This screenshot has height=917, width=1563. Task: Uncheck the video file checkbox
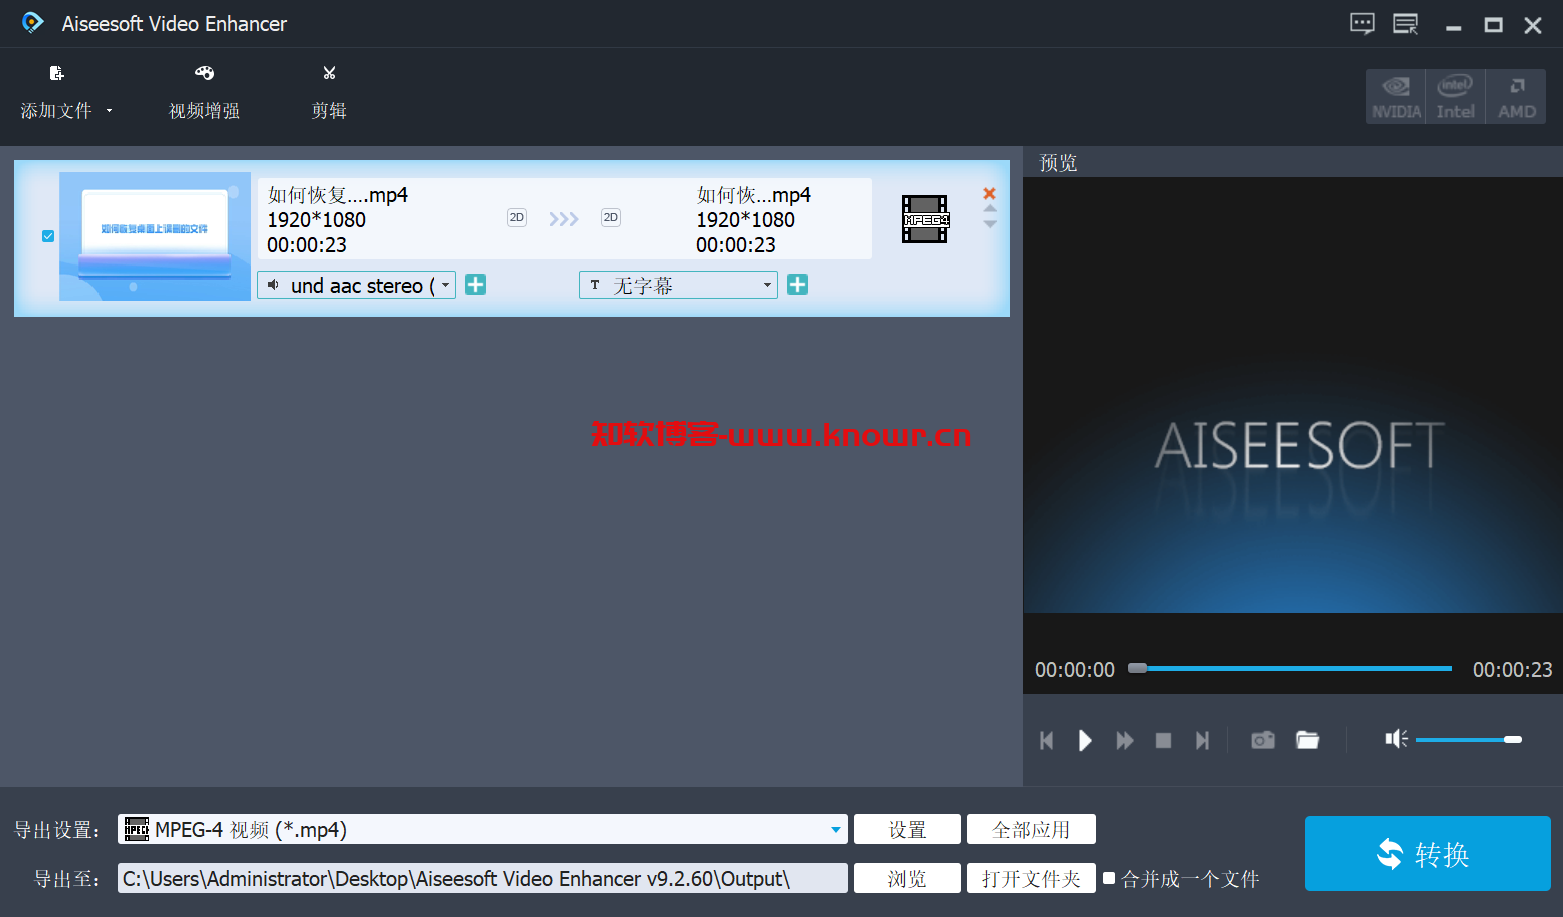tap(48, 236)
